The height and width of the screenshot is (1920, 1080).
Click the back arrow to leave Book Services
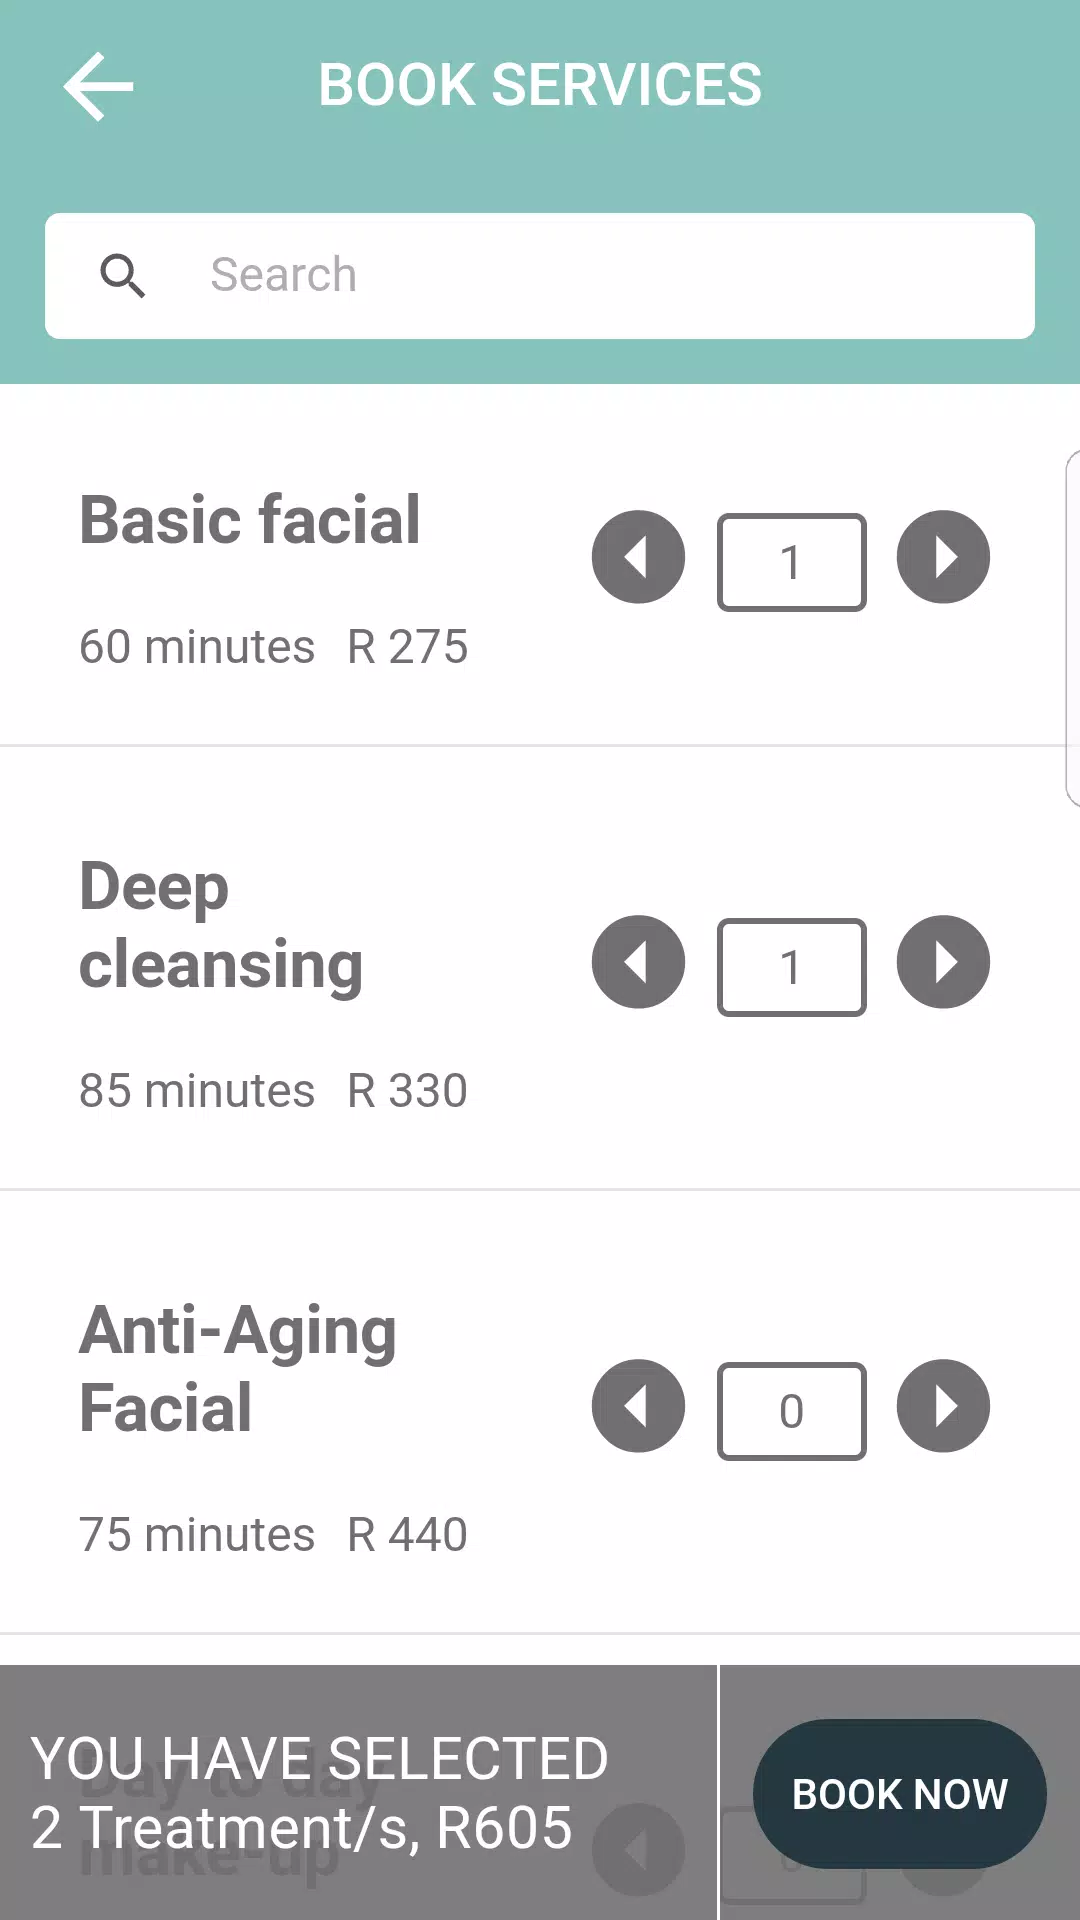pos(97,85)
